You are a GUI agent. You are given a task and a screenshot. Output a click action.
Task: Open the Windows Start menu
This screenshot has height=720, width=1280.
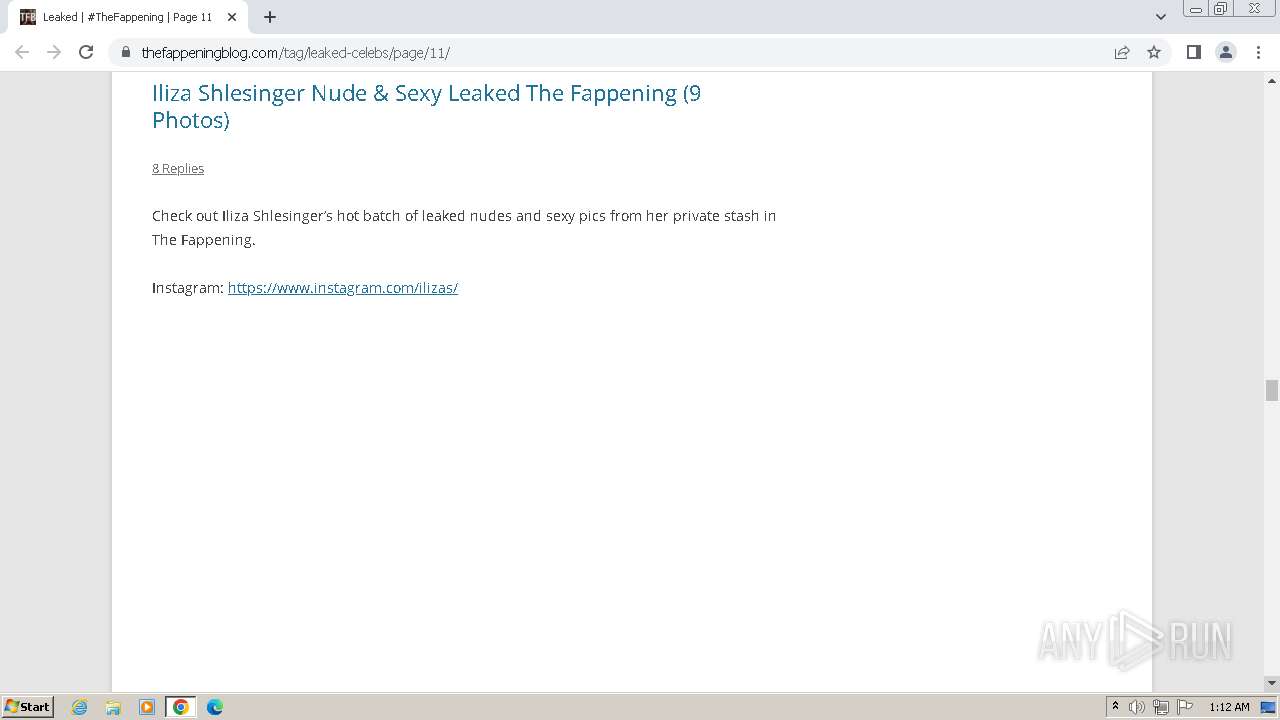28,706
